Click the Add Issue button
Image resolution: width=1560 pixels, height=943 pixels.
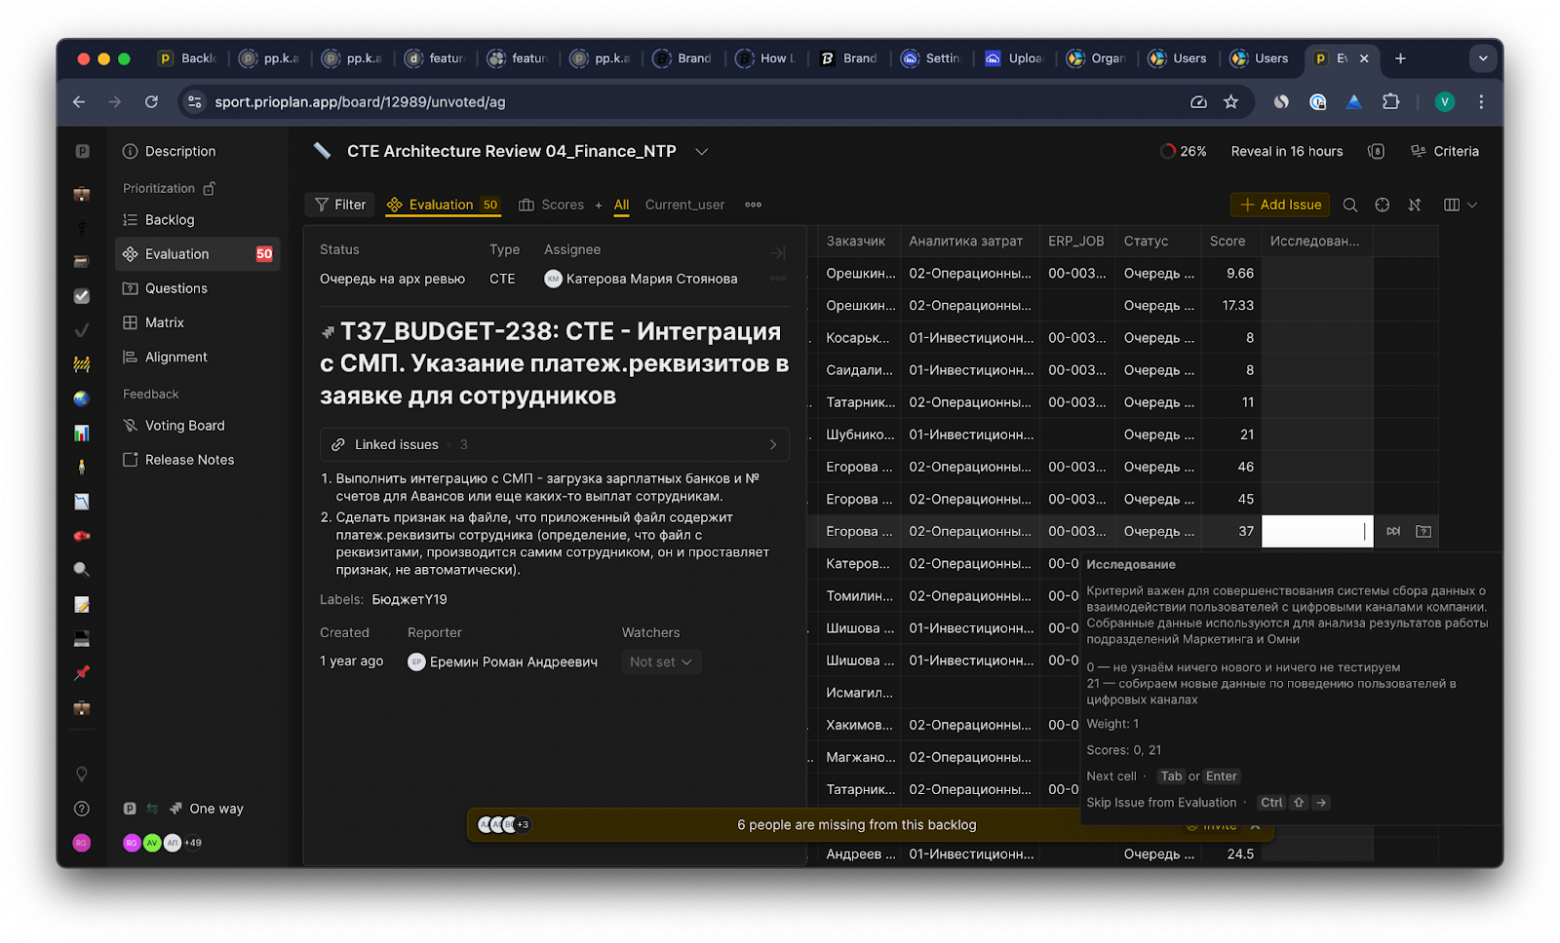[x=1280, y=204]
